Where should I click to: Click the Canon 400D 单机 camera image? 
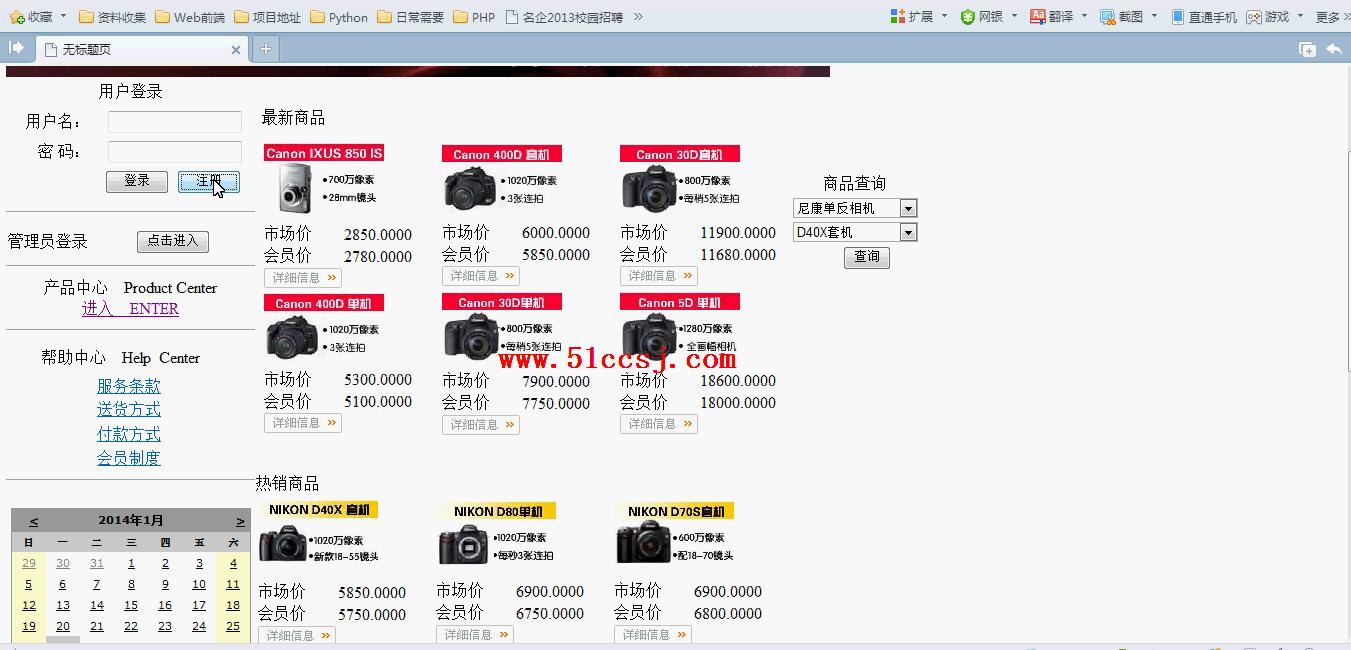(x=324, y=327)
